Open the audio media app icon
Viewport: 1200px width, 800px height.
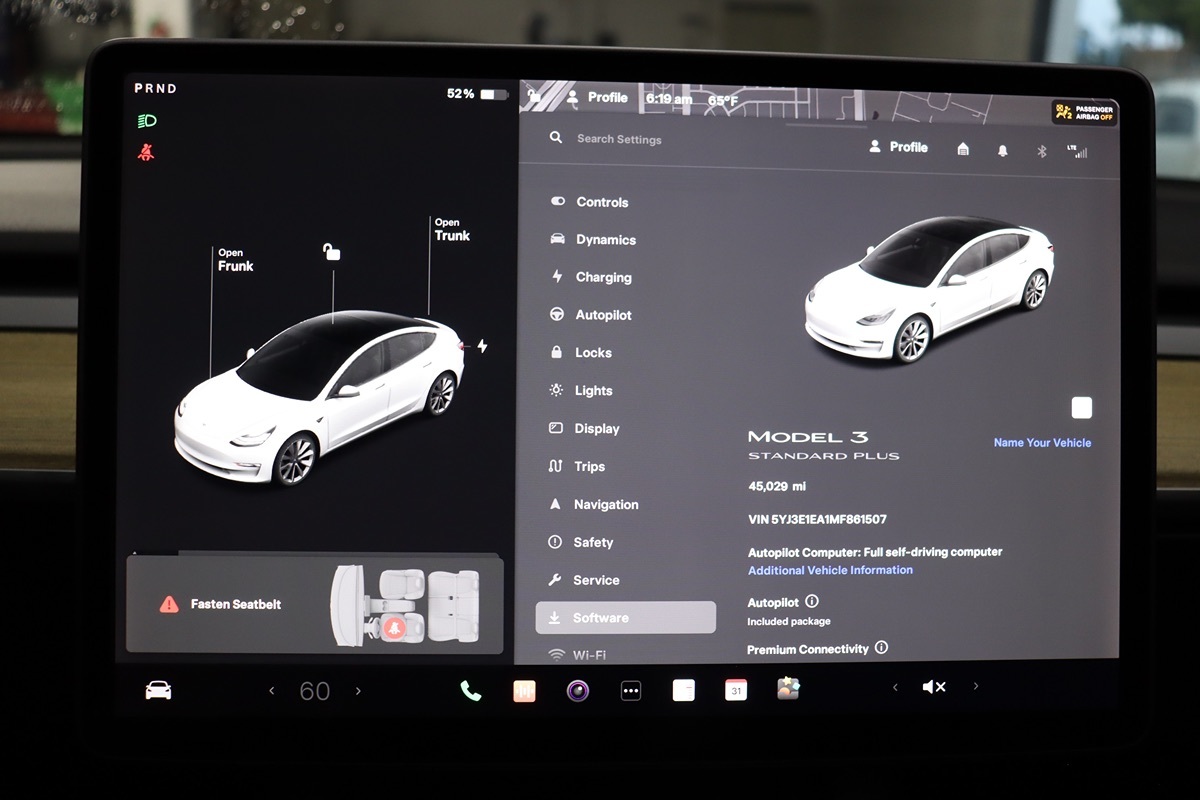pyautogui.click(x=524, y=690)
